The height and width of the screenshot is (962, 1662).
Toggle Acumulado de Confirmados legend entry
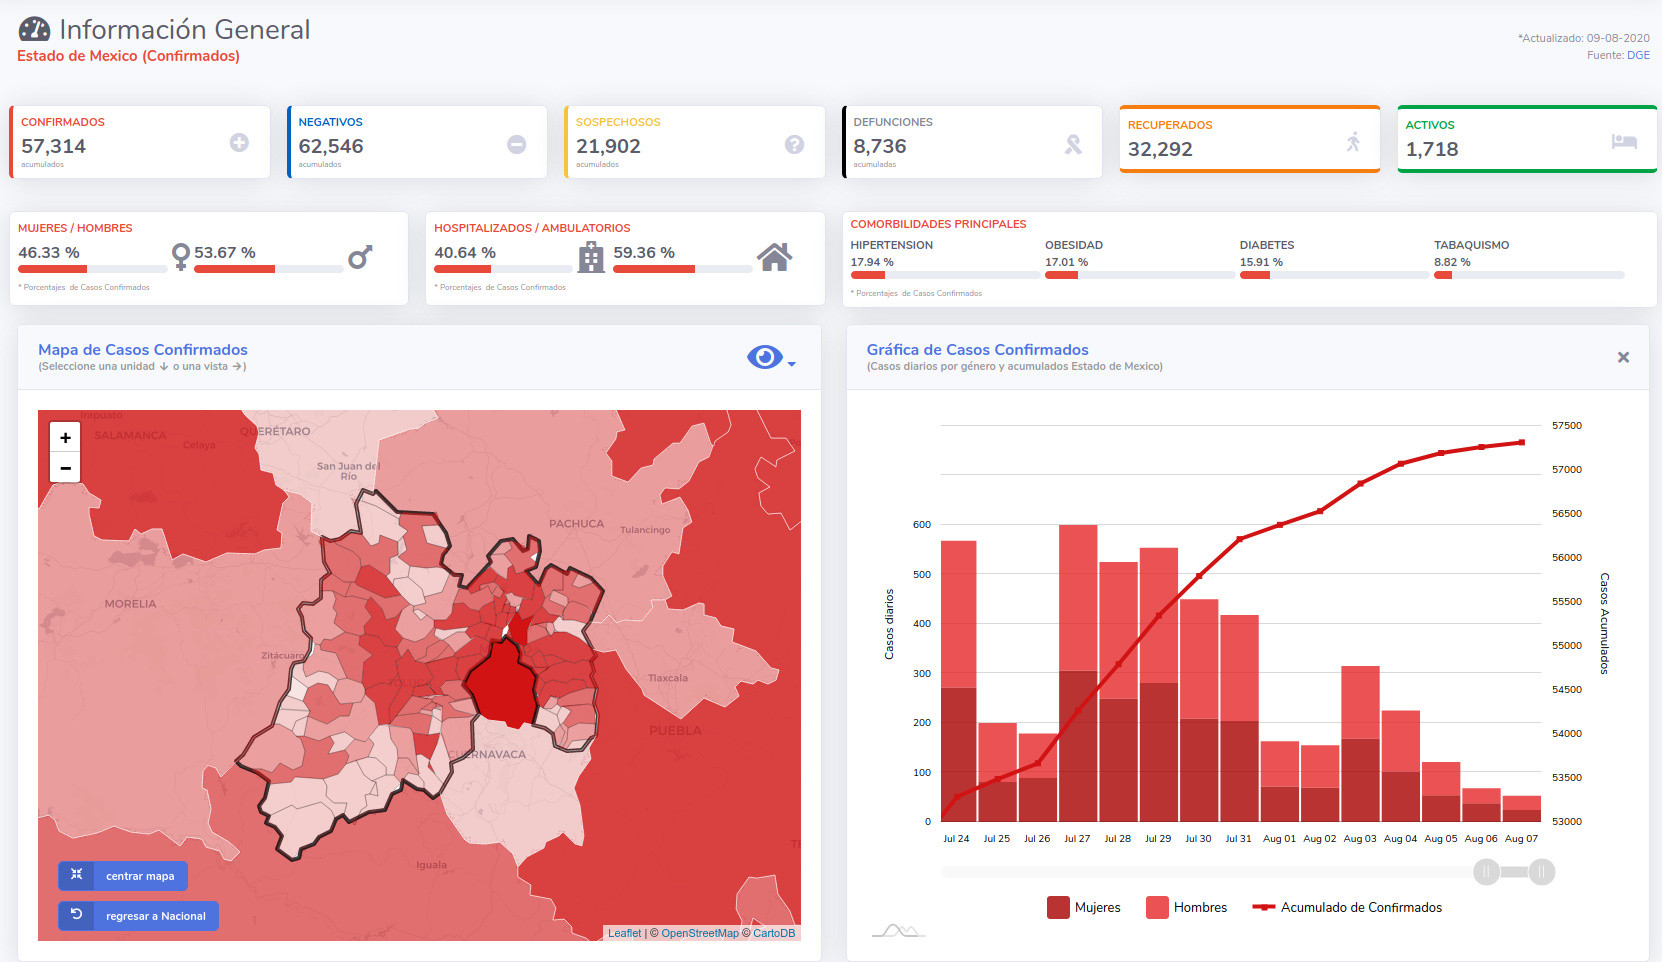coord(1347,907)
